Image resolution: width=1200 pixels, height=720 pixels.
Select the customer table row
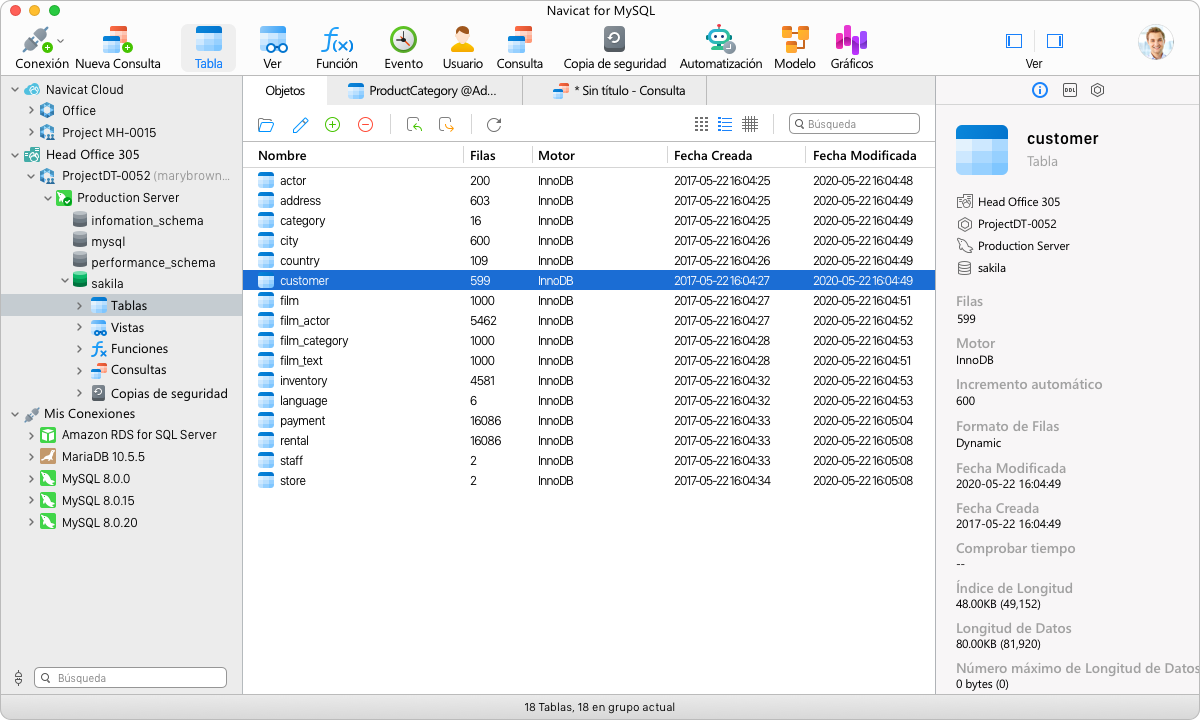(450, 280)
